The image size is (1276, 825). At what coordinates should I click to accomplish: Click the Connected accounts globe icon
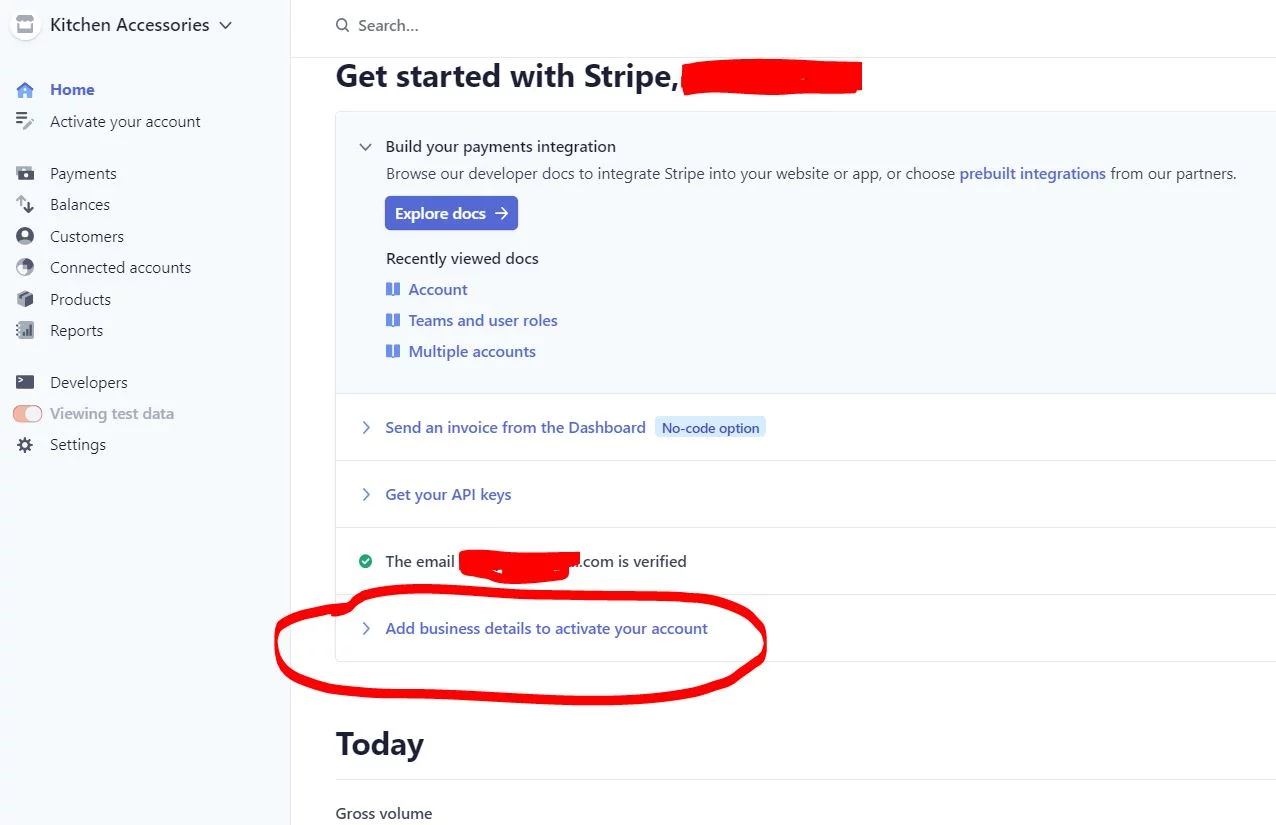tap(25, 268)
